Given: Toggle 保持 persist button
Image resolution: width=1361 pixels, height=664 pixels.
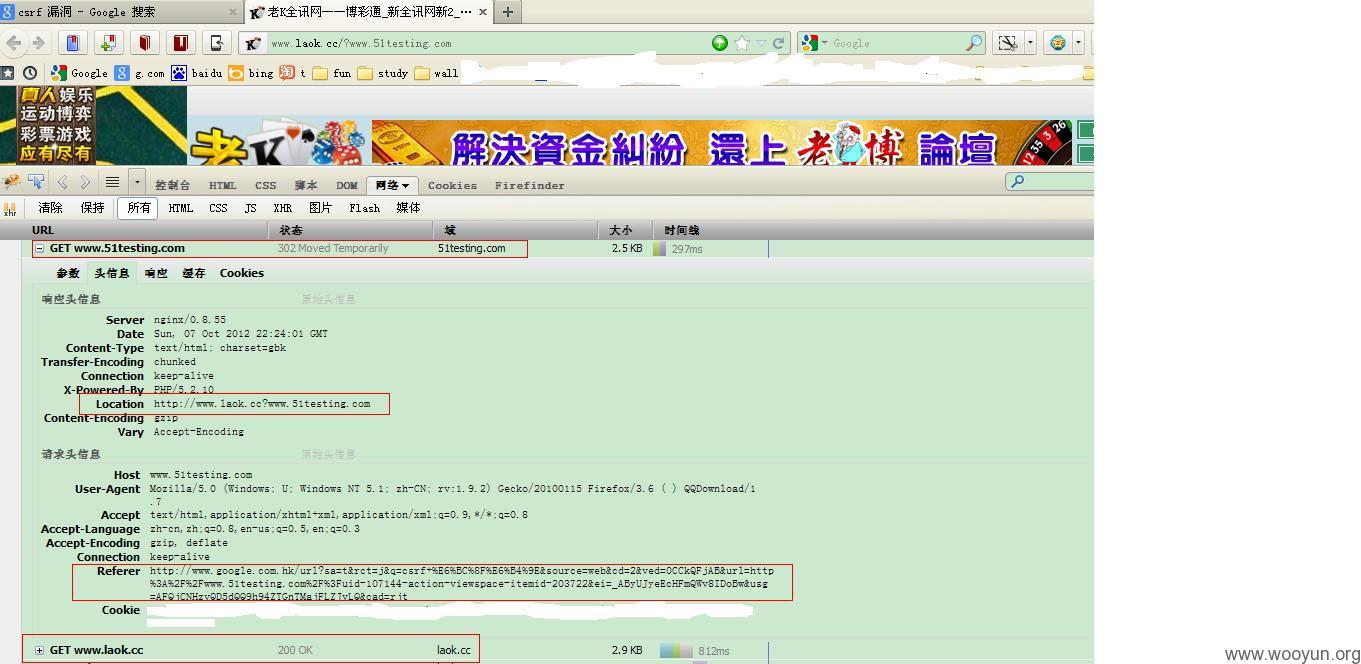Looking at the screenshot, I should coord(92,208).
